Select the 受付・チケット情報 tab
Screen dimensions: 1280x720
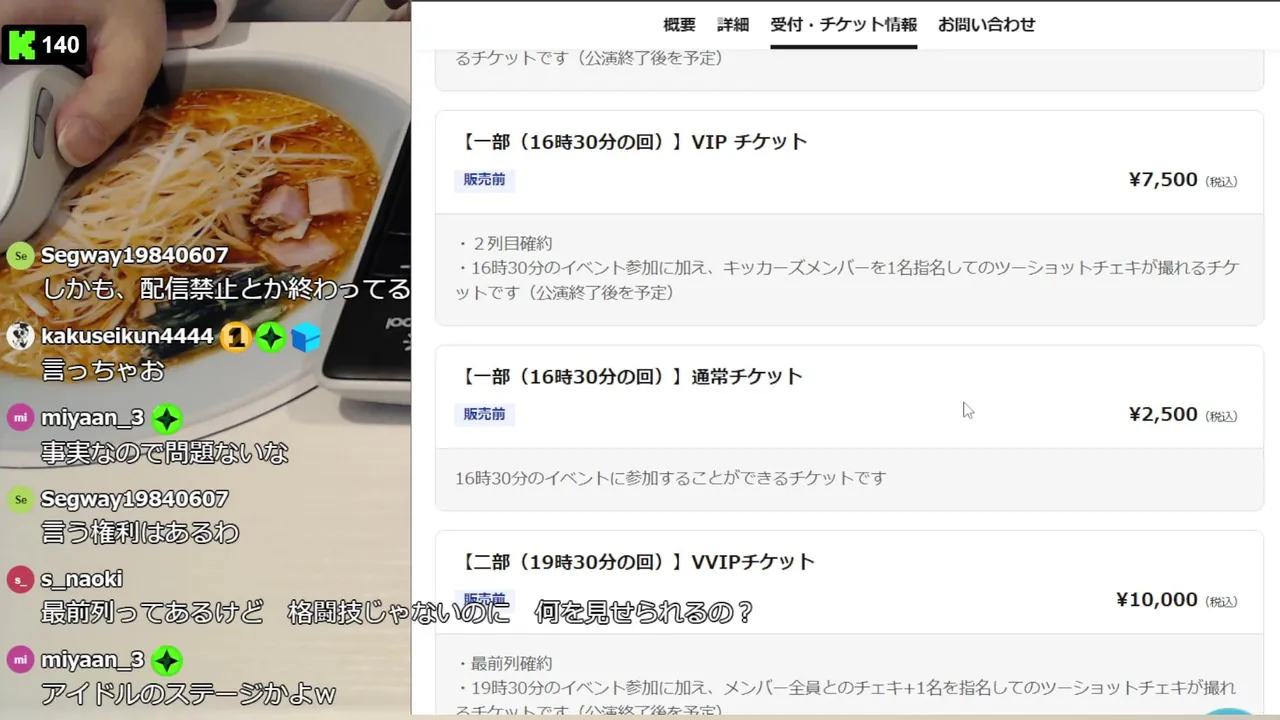coord(844,25)
